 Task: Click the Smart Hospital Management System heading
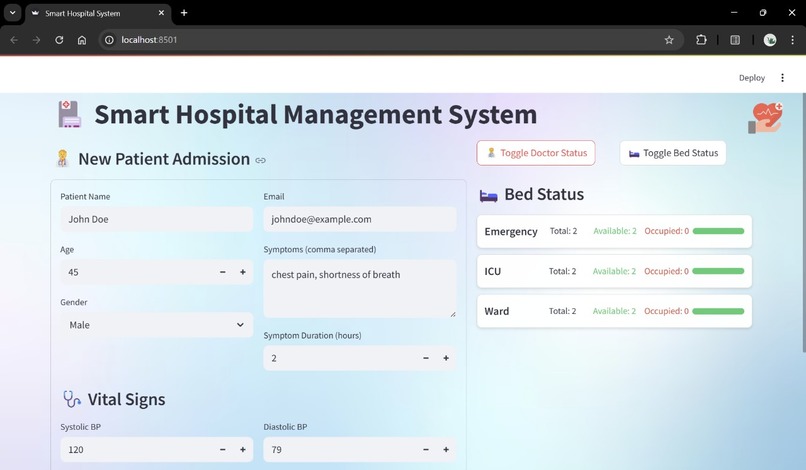click(316, 114)
